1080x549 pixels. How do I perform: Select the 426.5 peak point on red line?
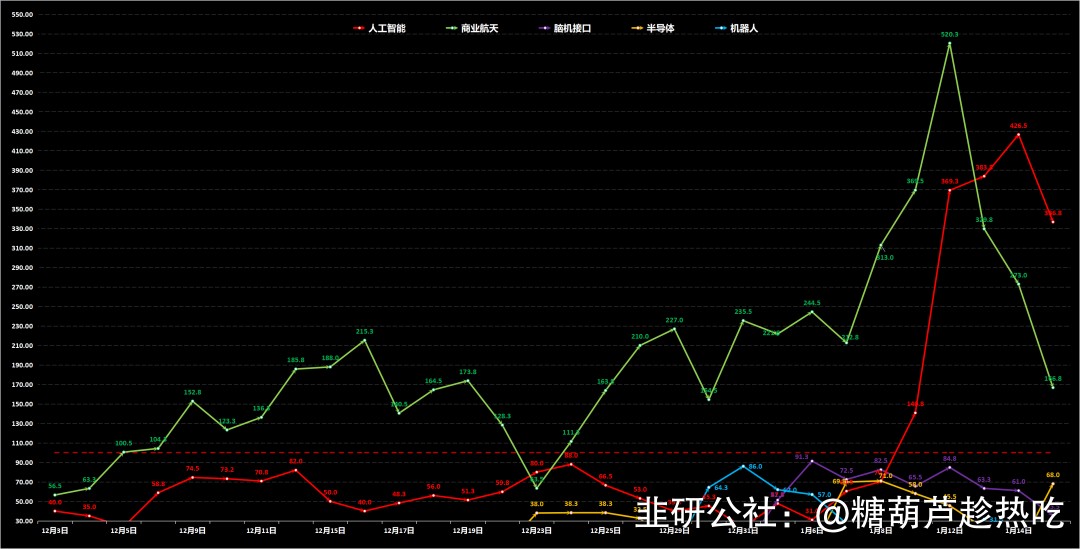click(1018, 134)
